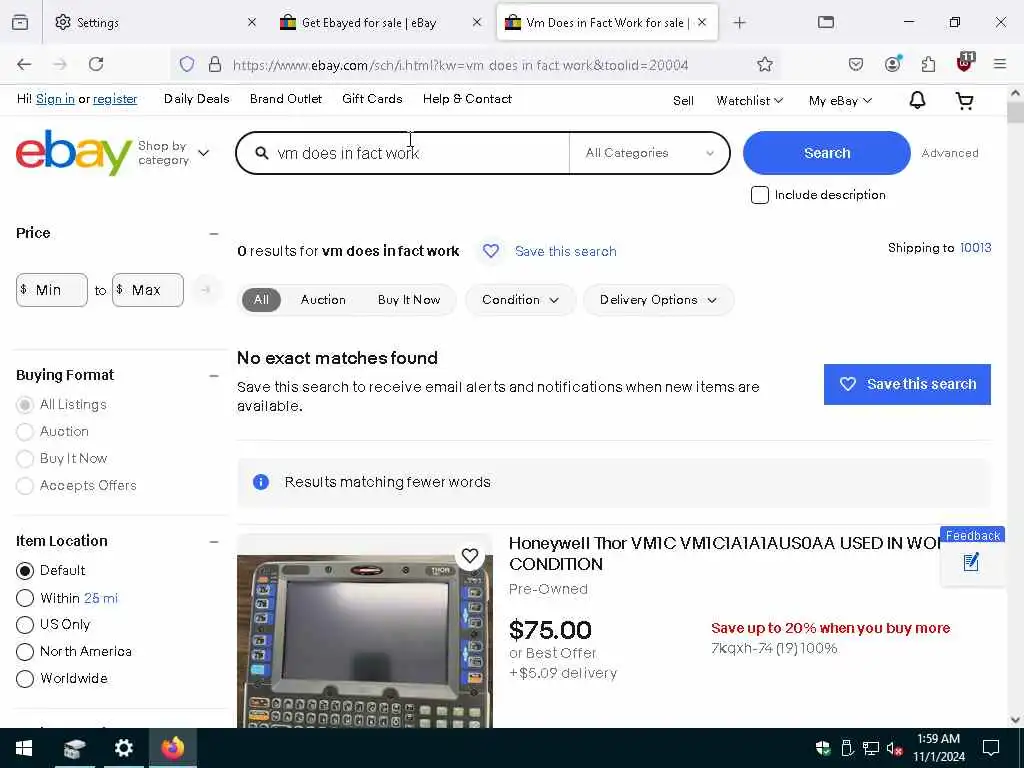The image size is (1024, 768).
Task: Click the Feedback note icon
Action: 971,562
